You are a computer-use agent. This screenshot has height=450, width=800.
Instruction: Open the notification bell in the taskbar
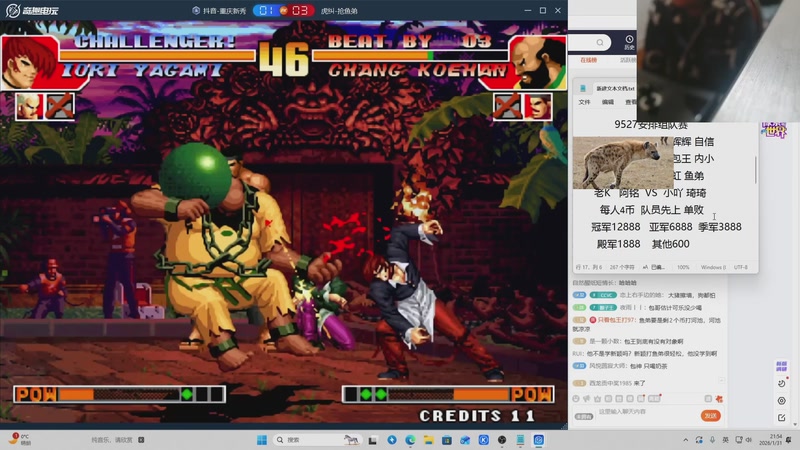790,440
